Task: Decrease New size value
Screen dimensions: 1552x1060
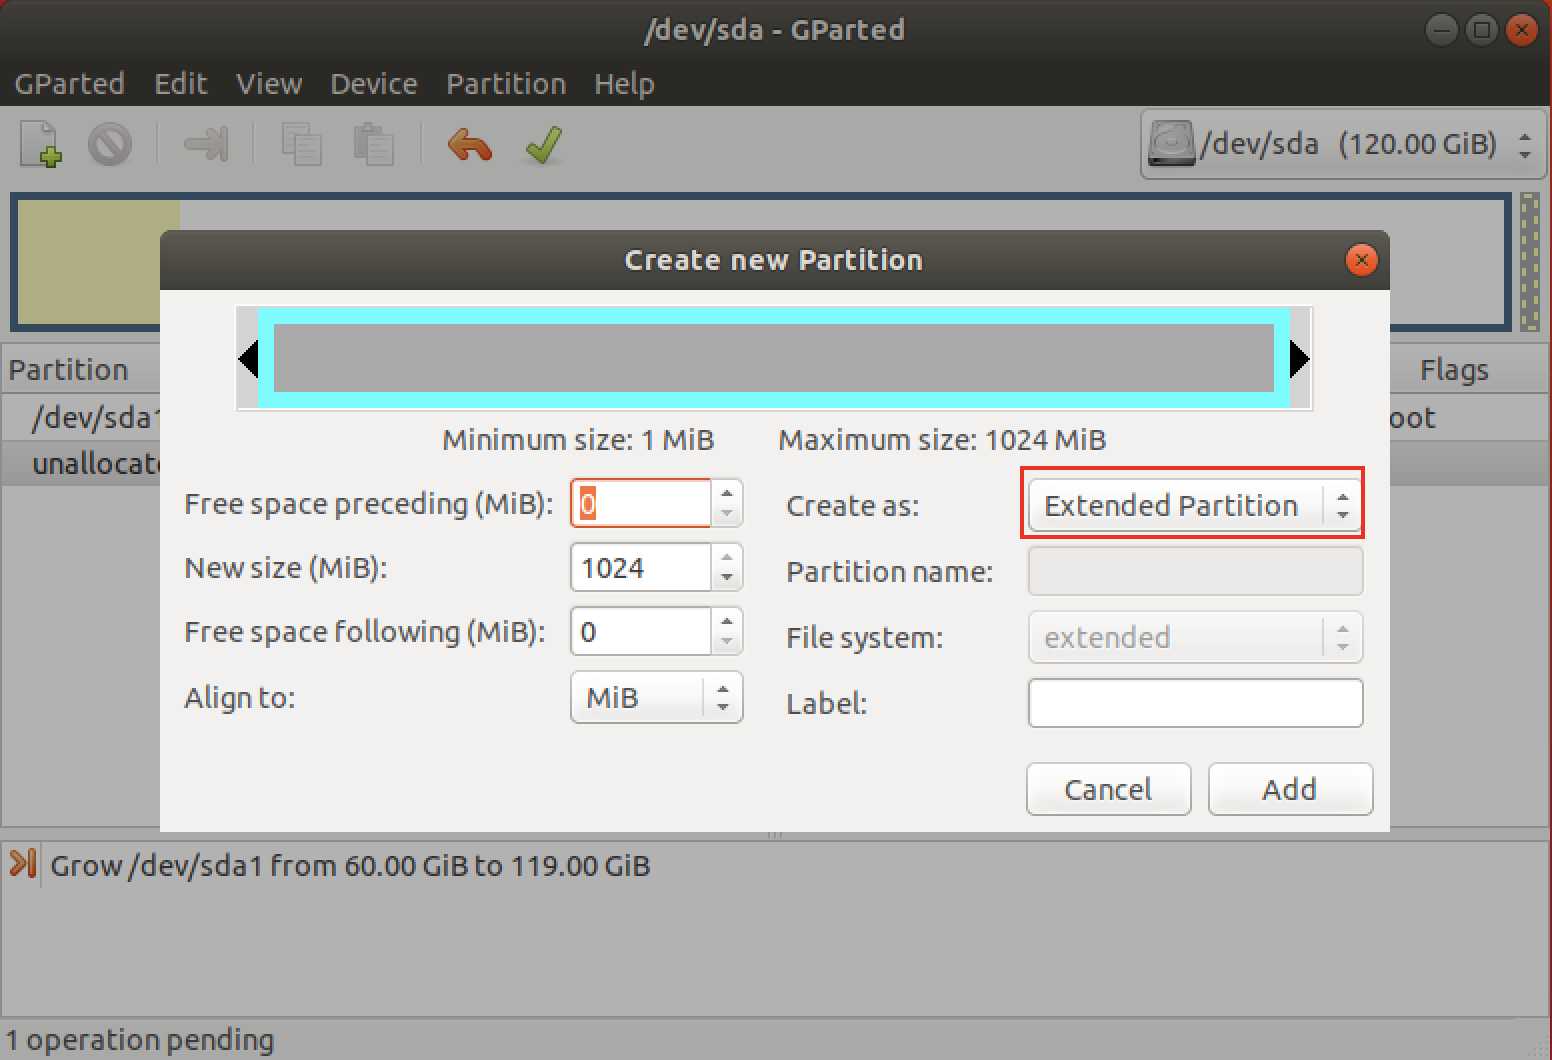Action: click(727, 578)
